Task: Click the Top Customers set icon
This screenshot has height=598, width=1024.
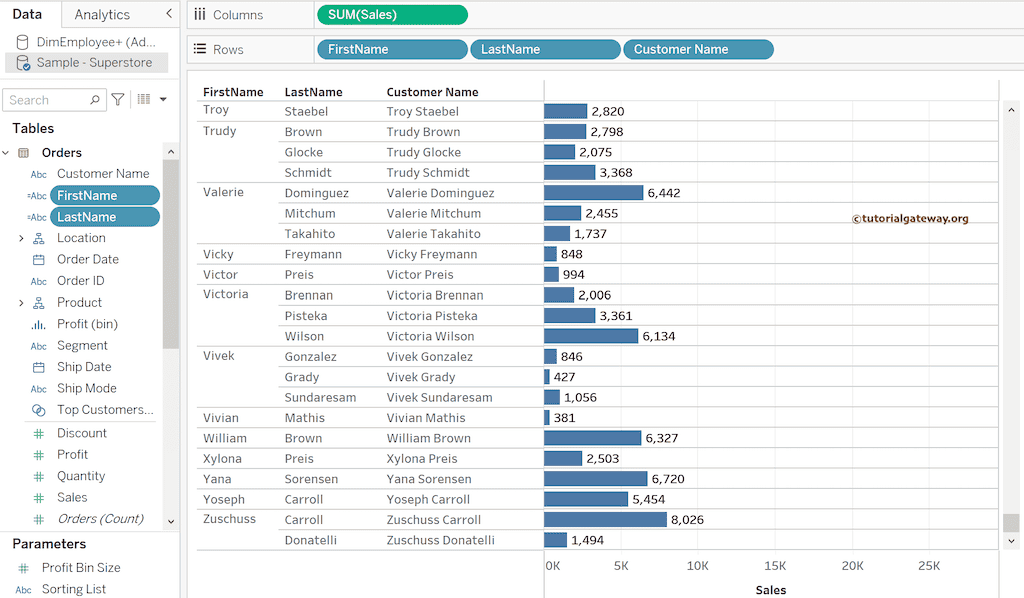Action: (38, 410)
